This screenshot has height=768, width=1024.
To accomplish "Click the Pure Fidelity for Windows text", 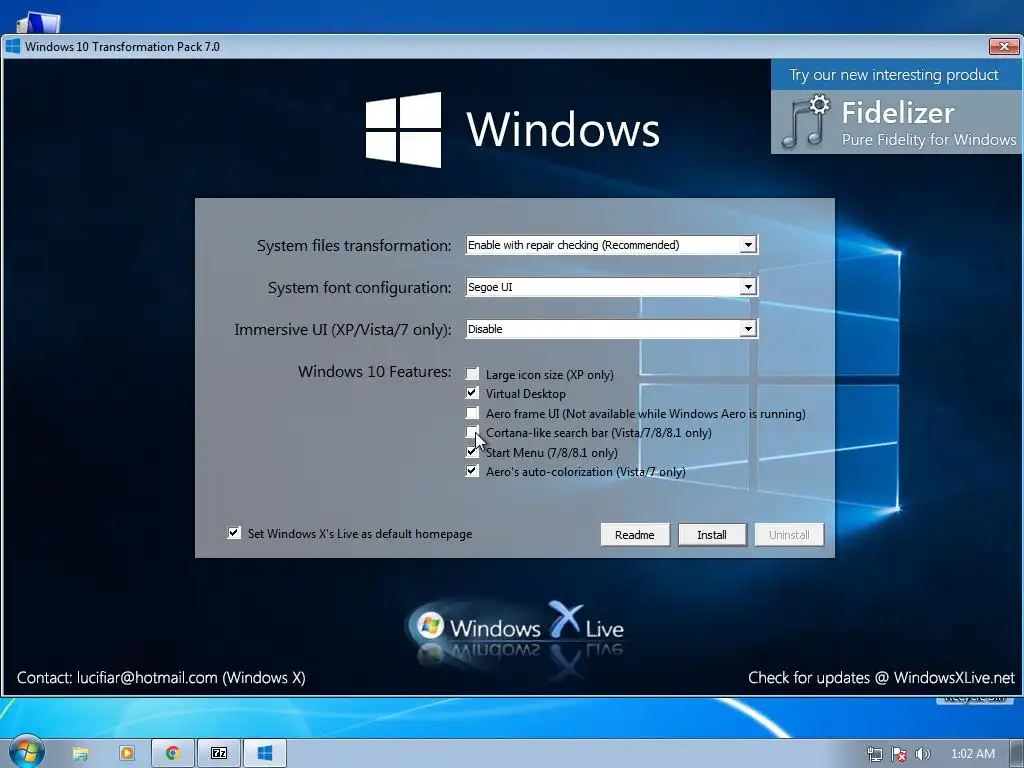I will pos(929,140).
